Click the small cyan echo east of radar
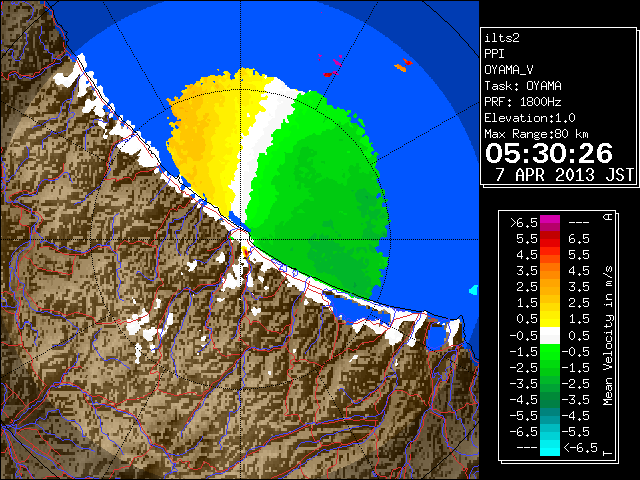 [473, 290]
